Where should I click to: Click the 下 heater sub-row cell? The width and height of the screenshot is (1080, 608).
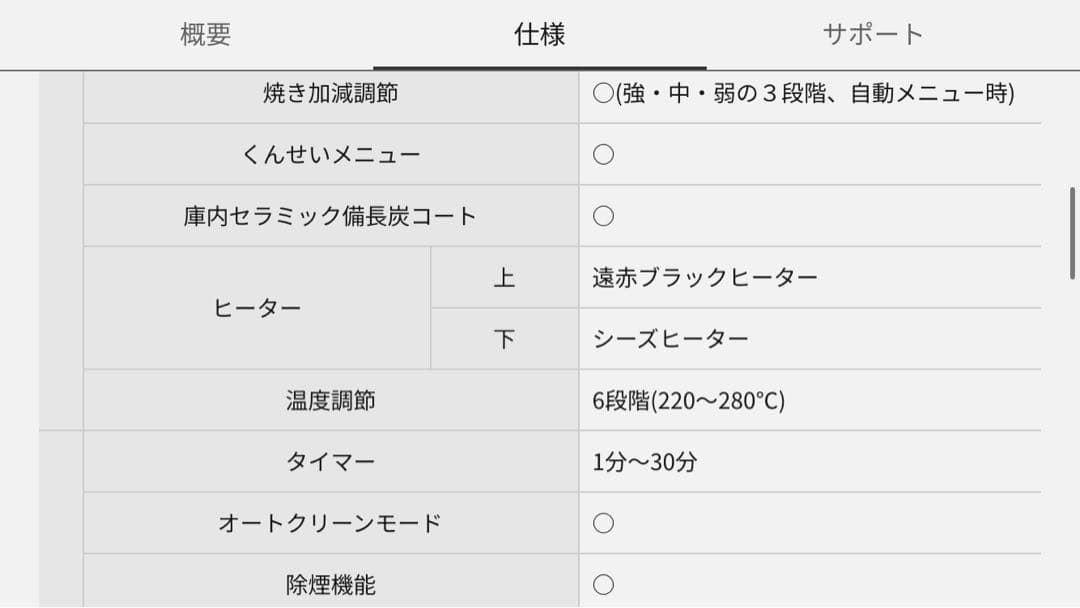click(504, 338)
